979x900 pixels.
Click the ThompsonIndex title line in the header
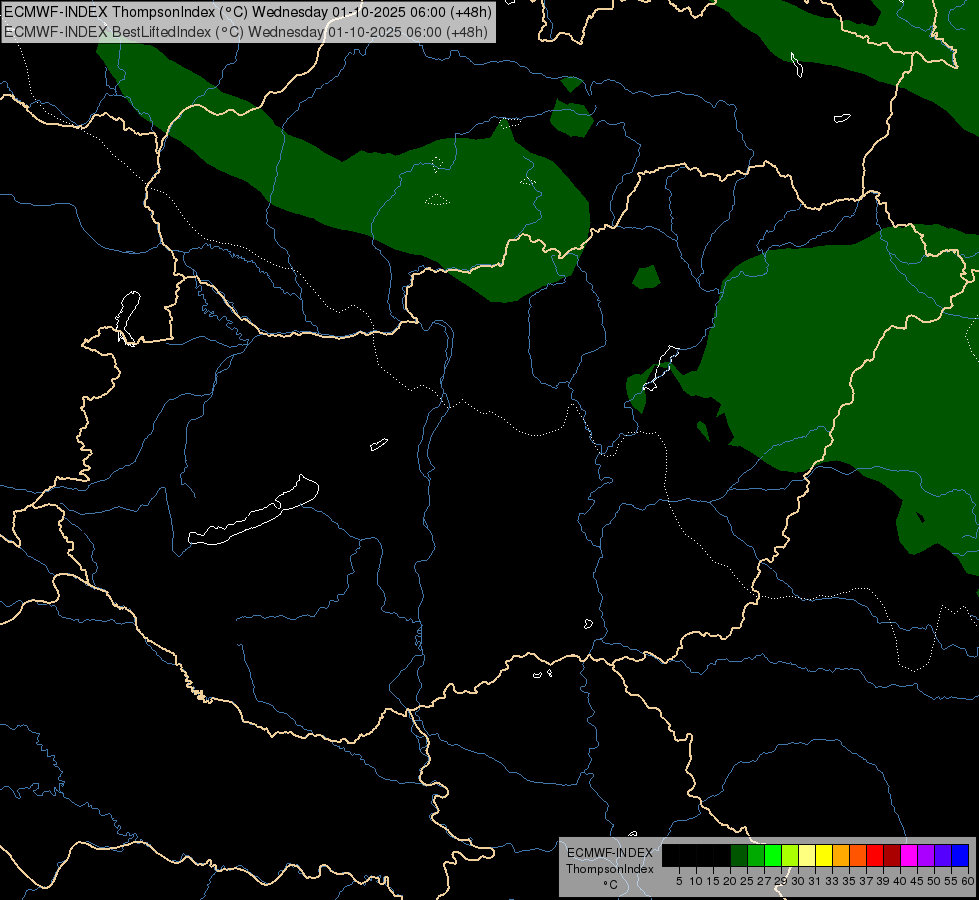[248, 11]
